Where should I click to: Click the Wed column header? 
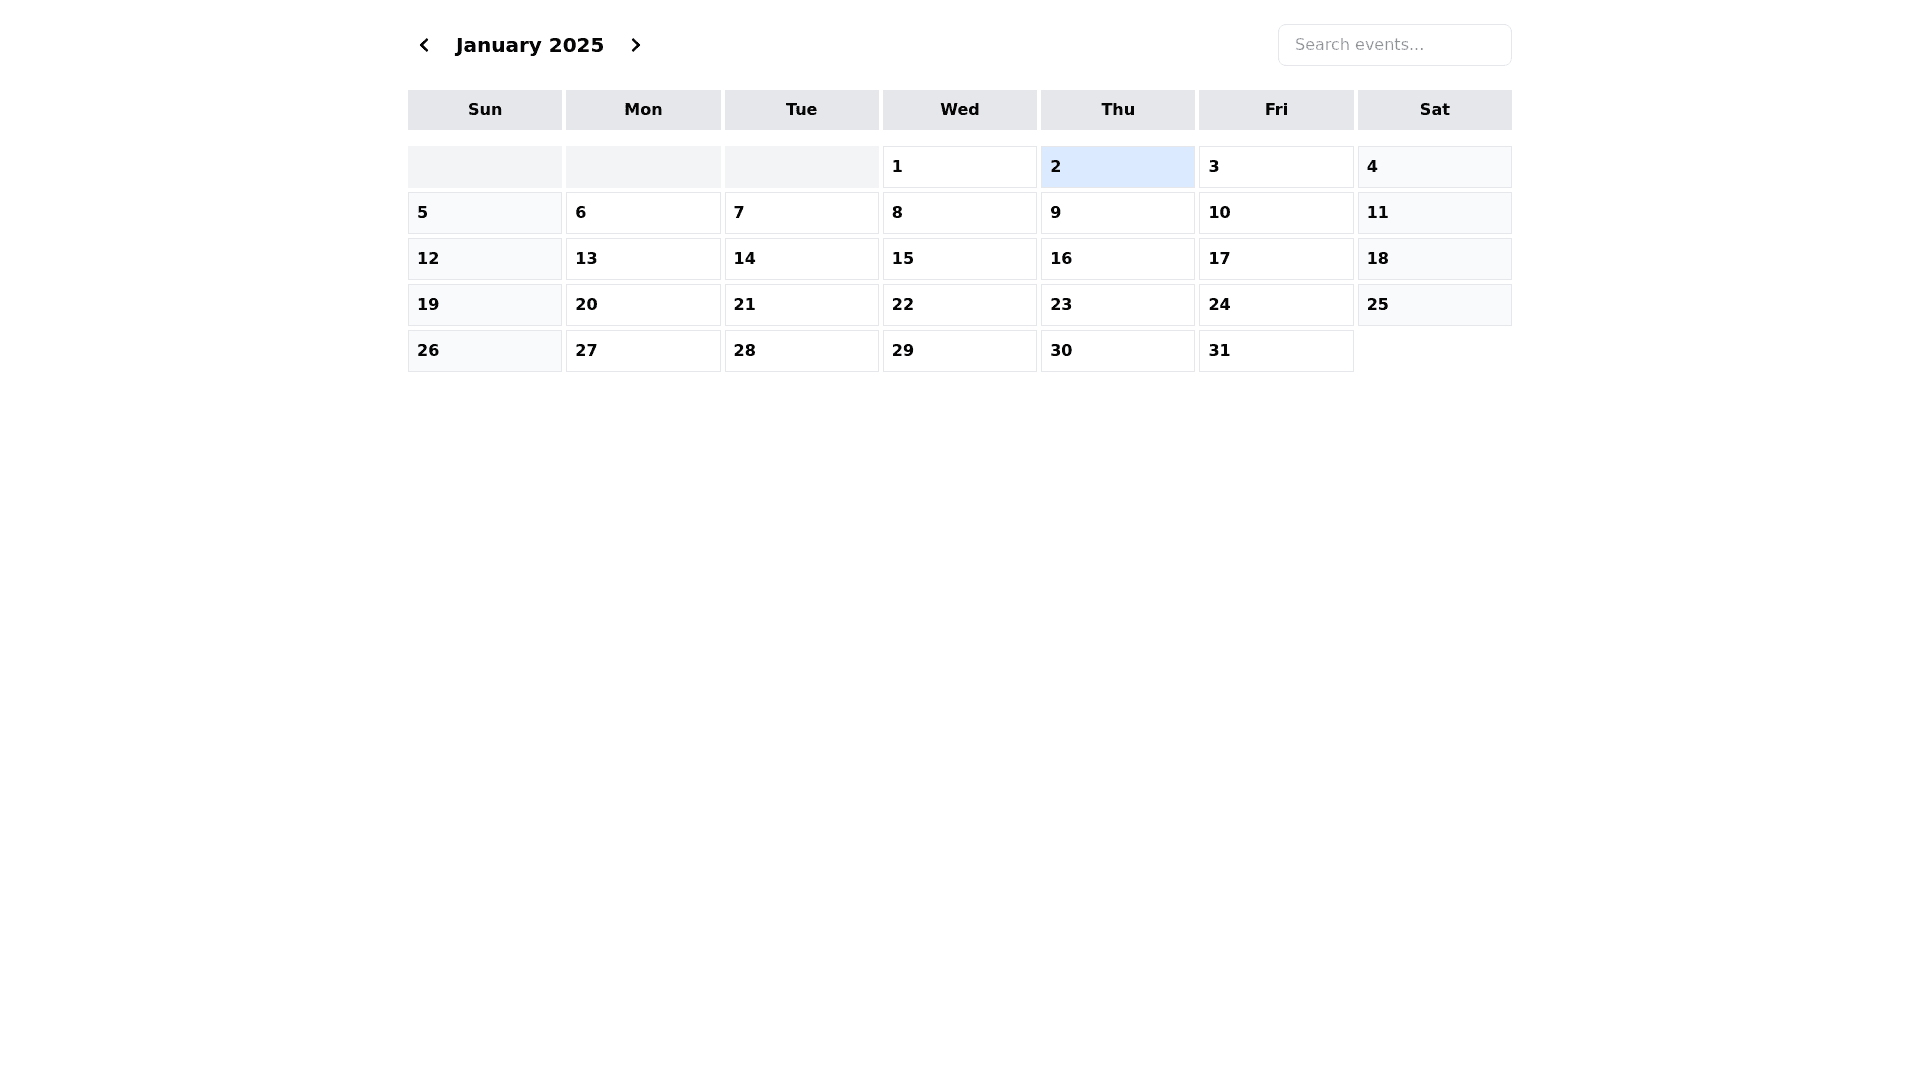tap(959, 110)
